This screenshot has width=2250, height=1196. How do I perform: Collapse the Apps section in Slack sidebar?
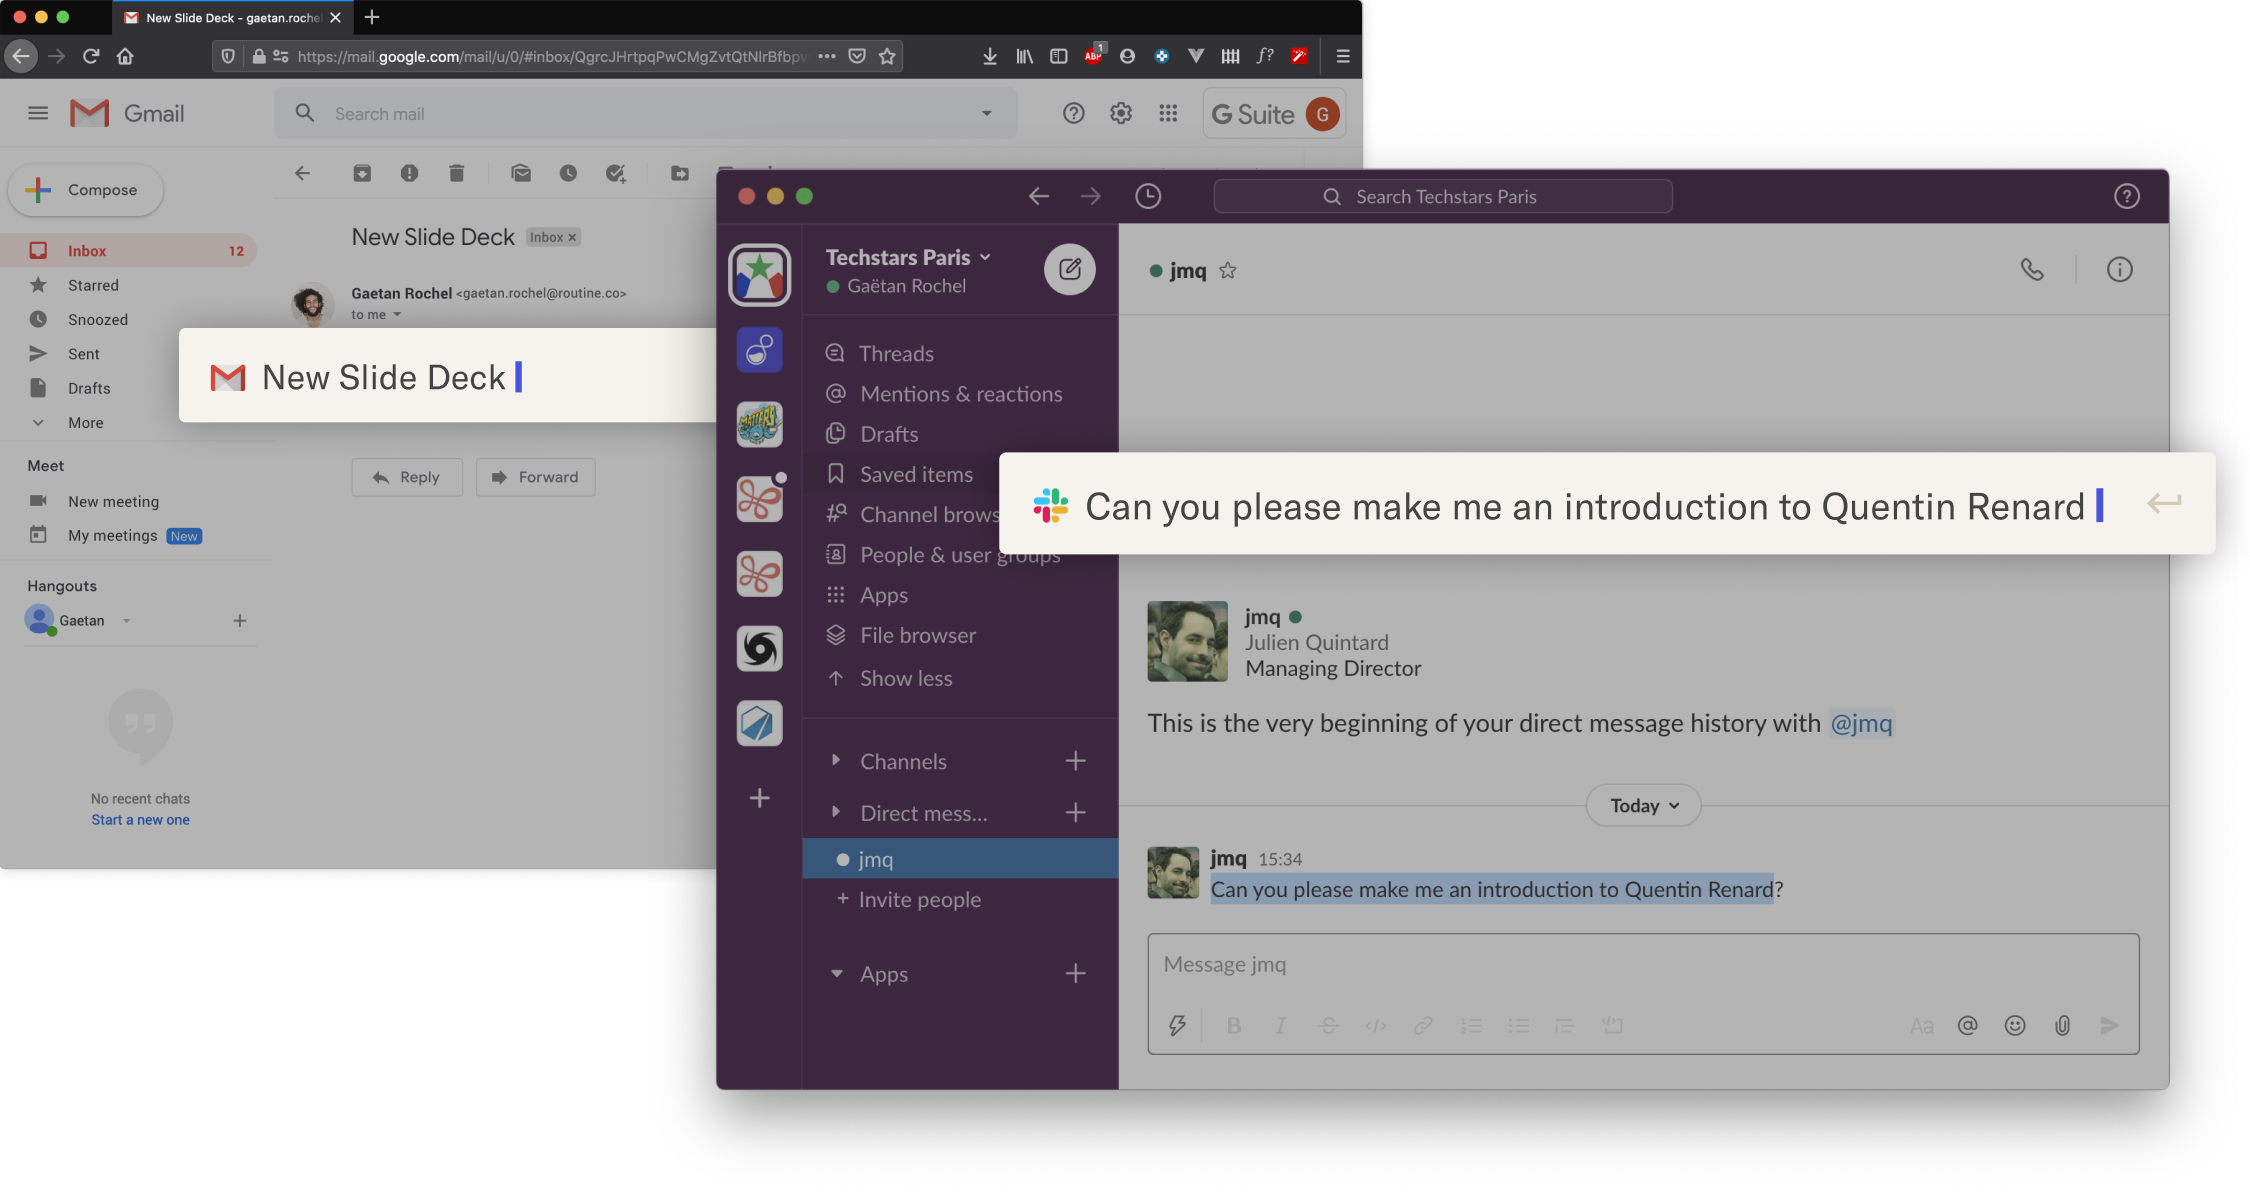(836, 974)
